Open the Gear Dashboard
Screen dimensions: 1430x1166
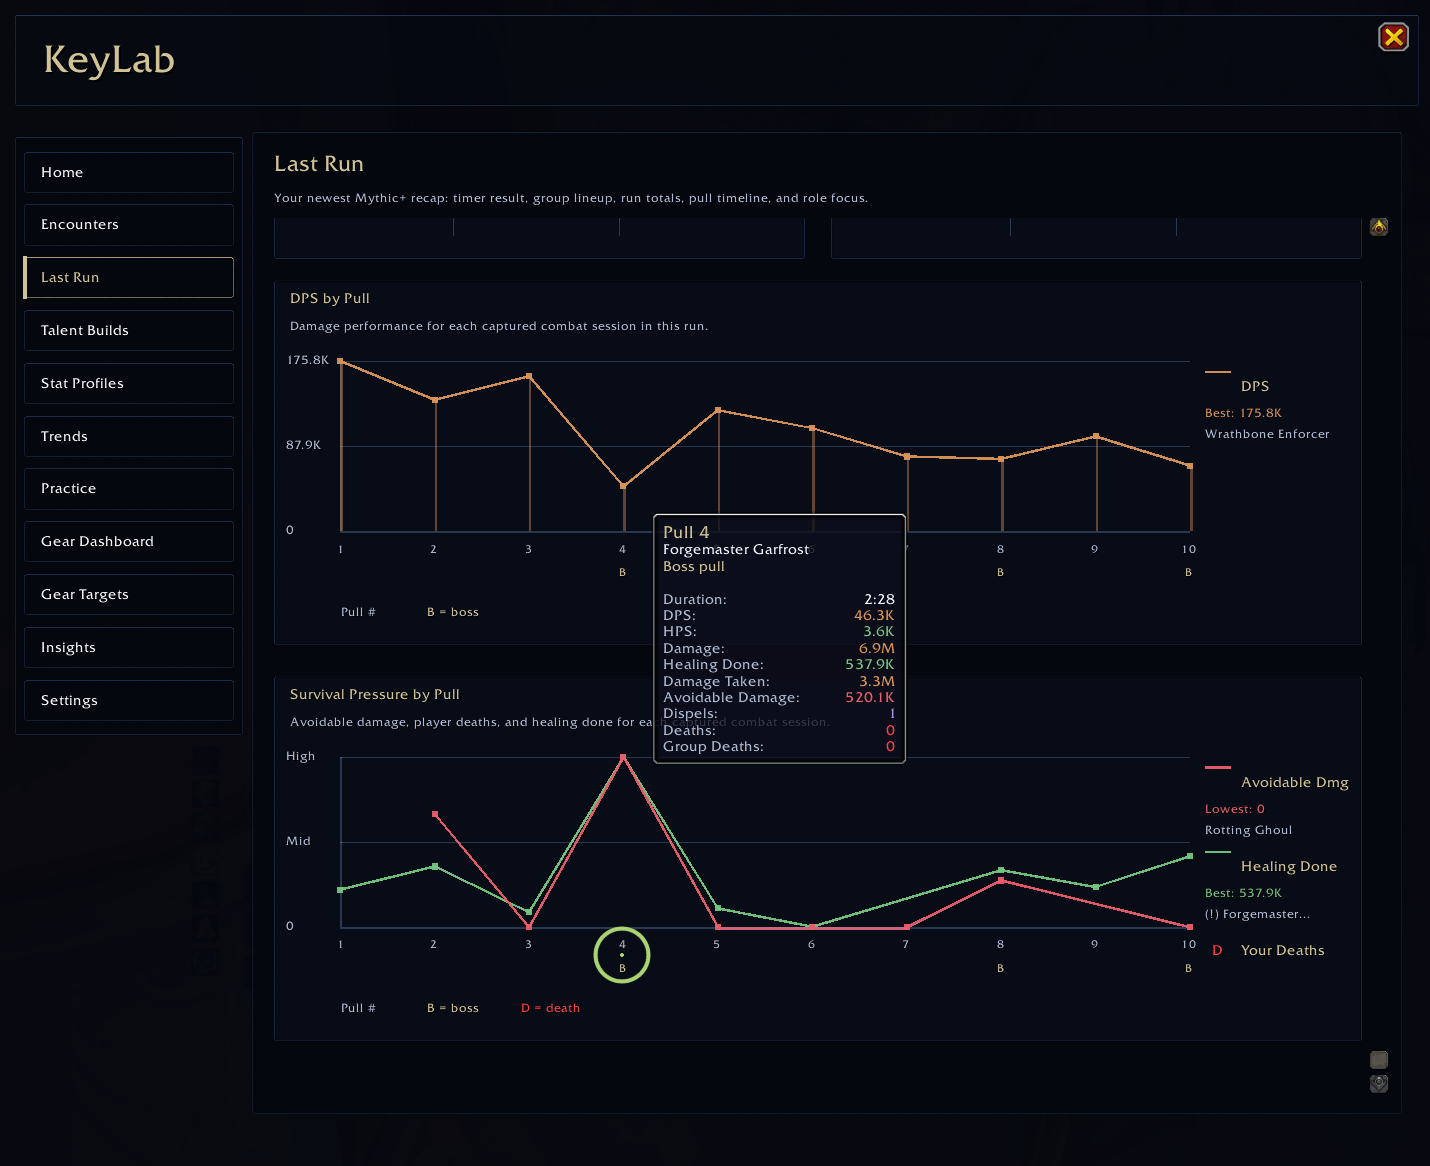pos(129,541)
